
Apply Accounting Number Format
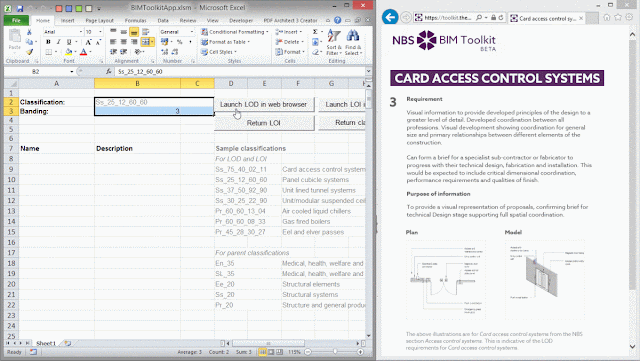point(164,42)
